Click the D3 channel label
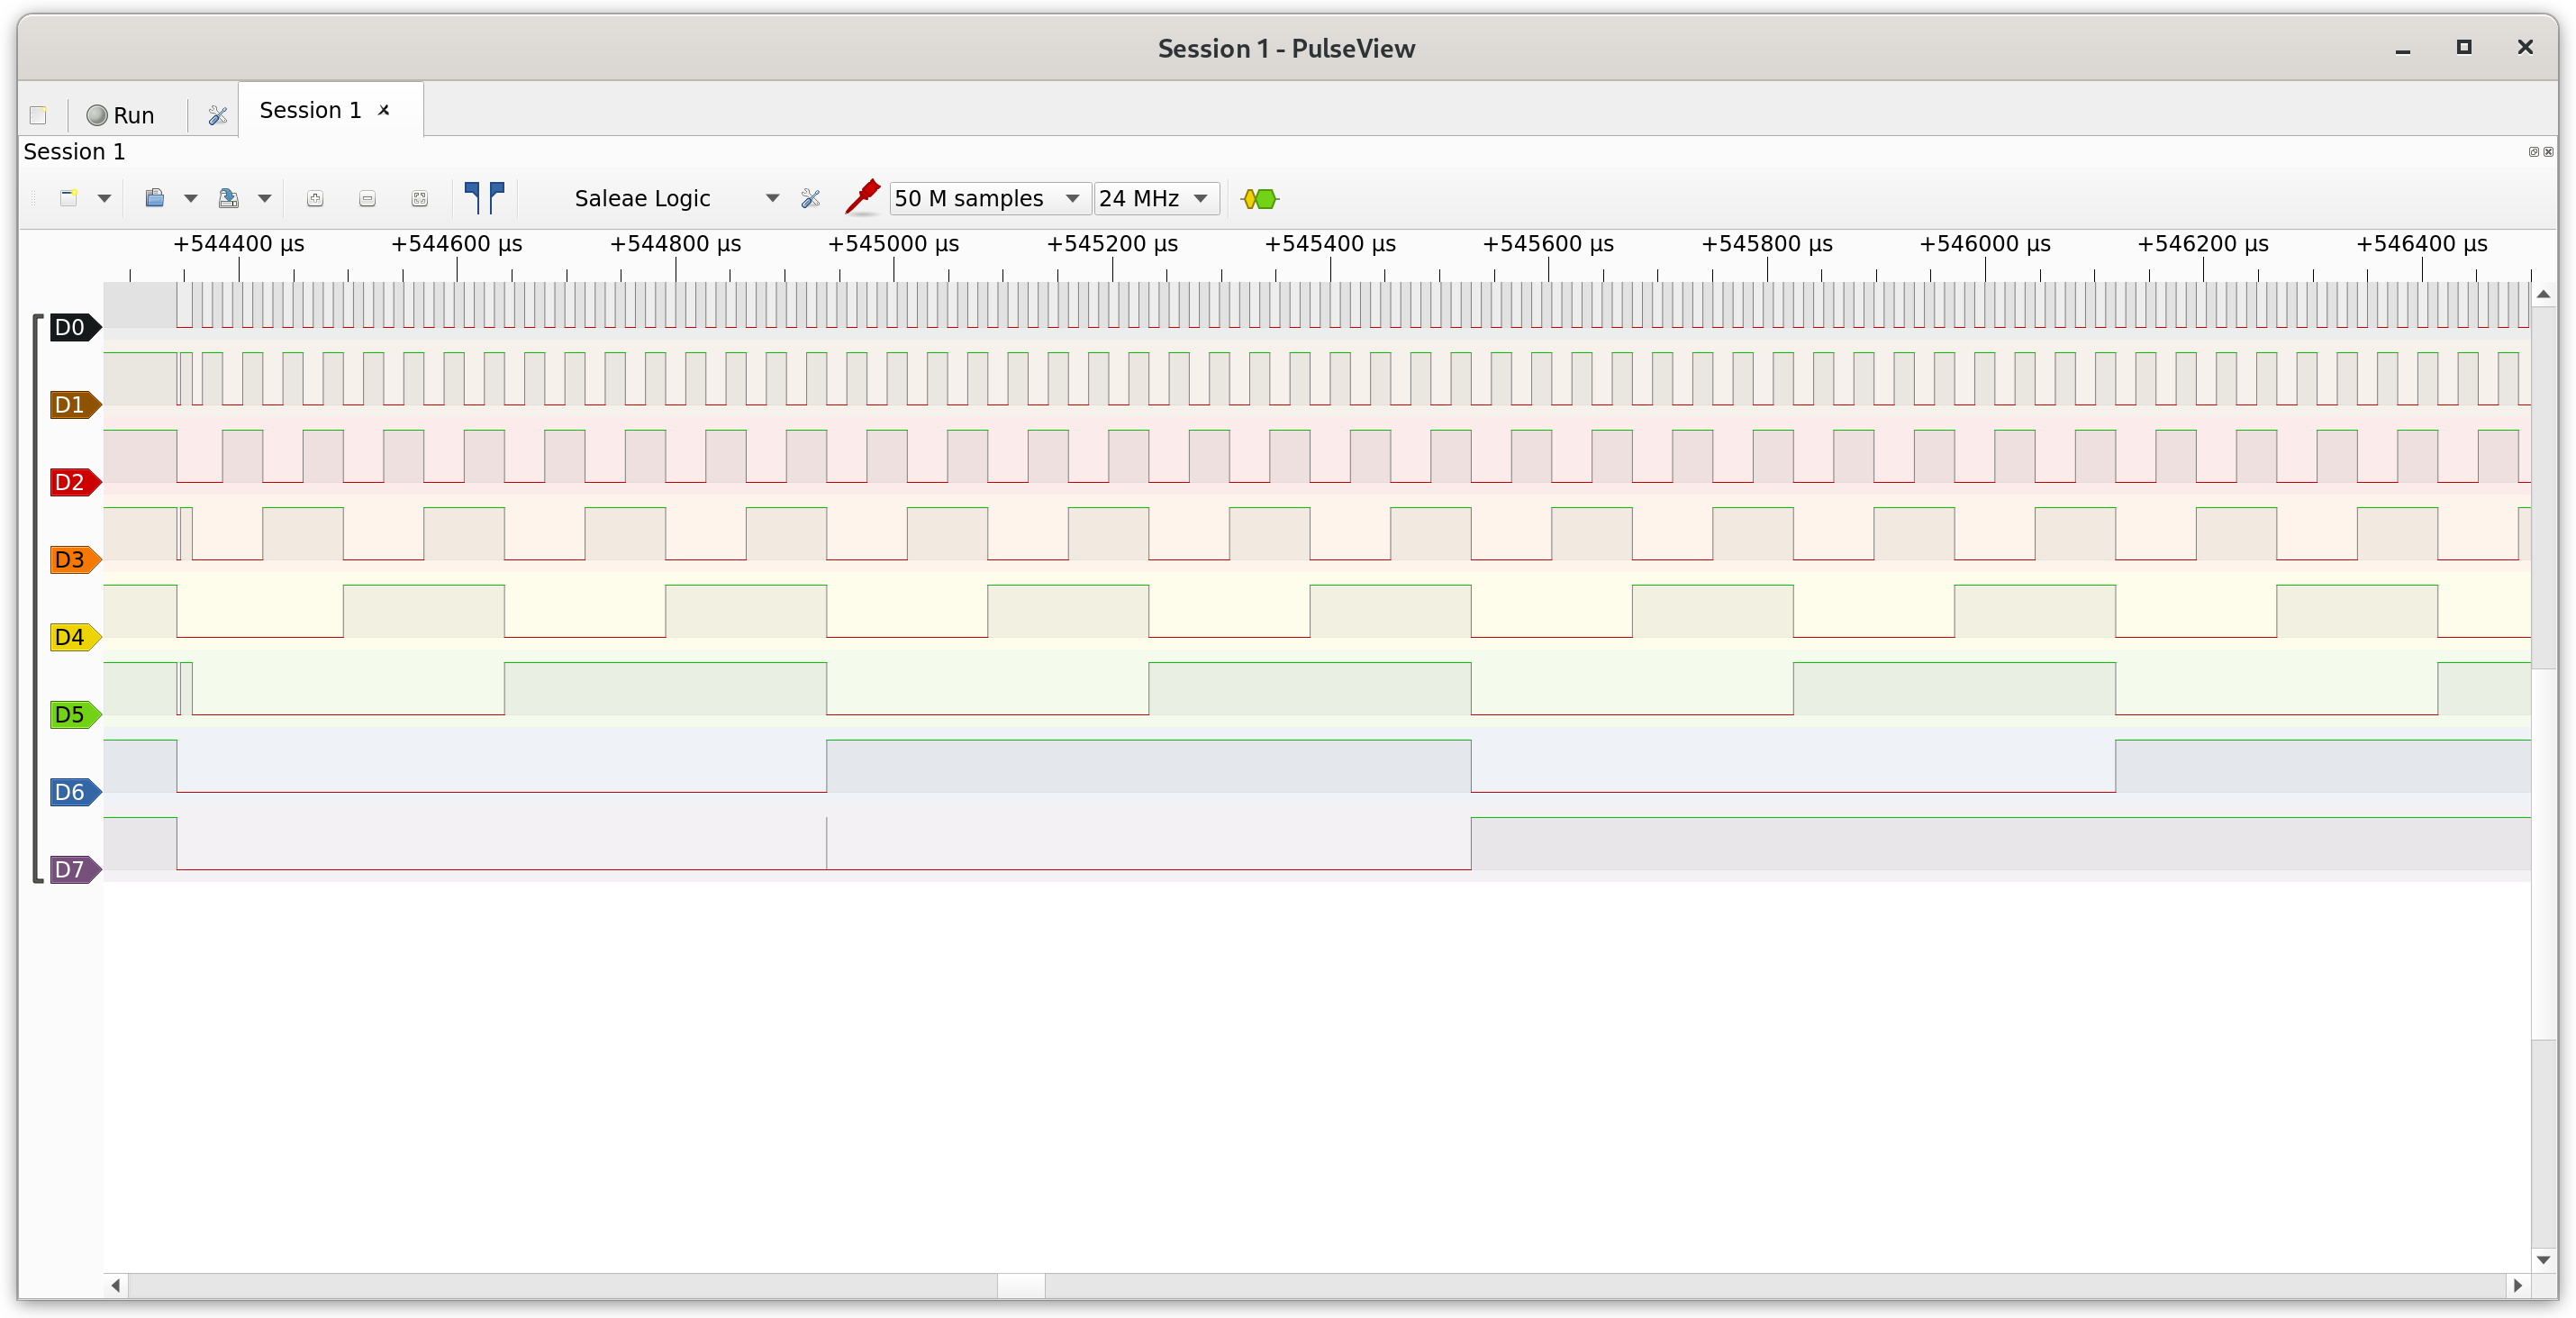 [71, 559]
